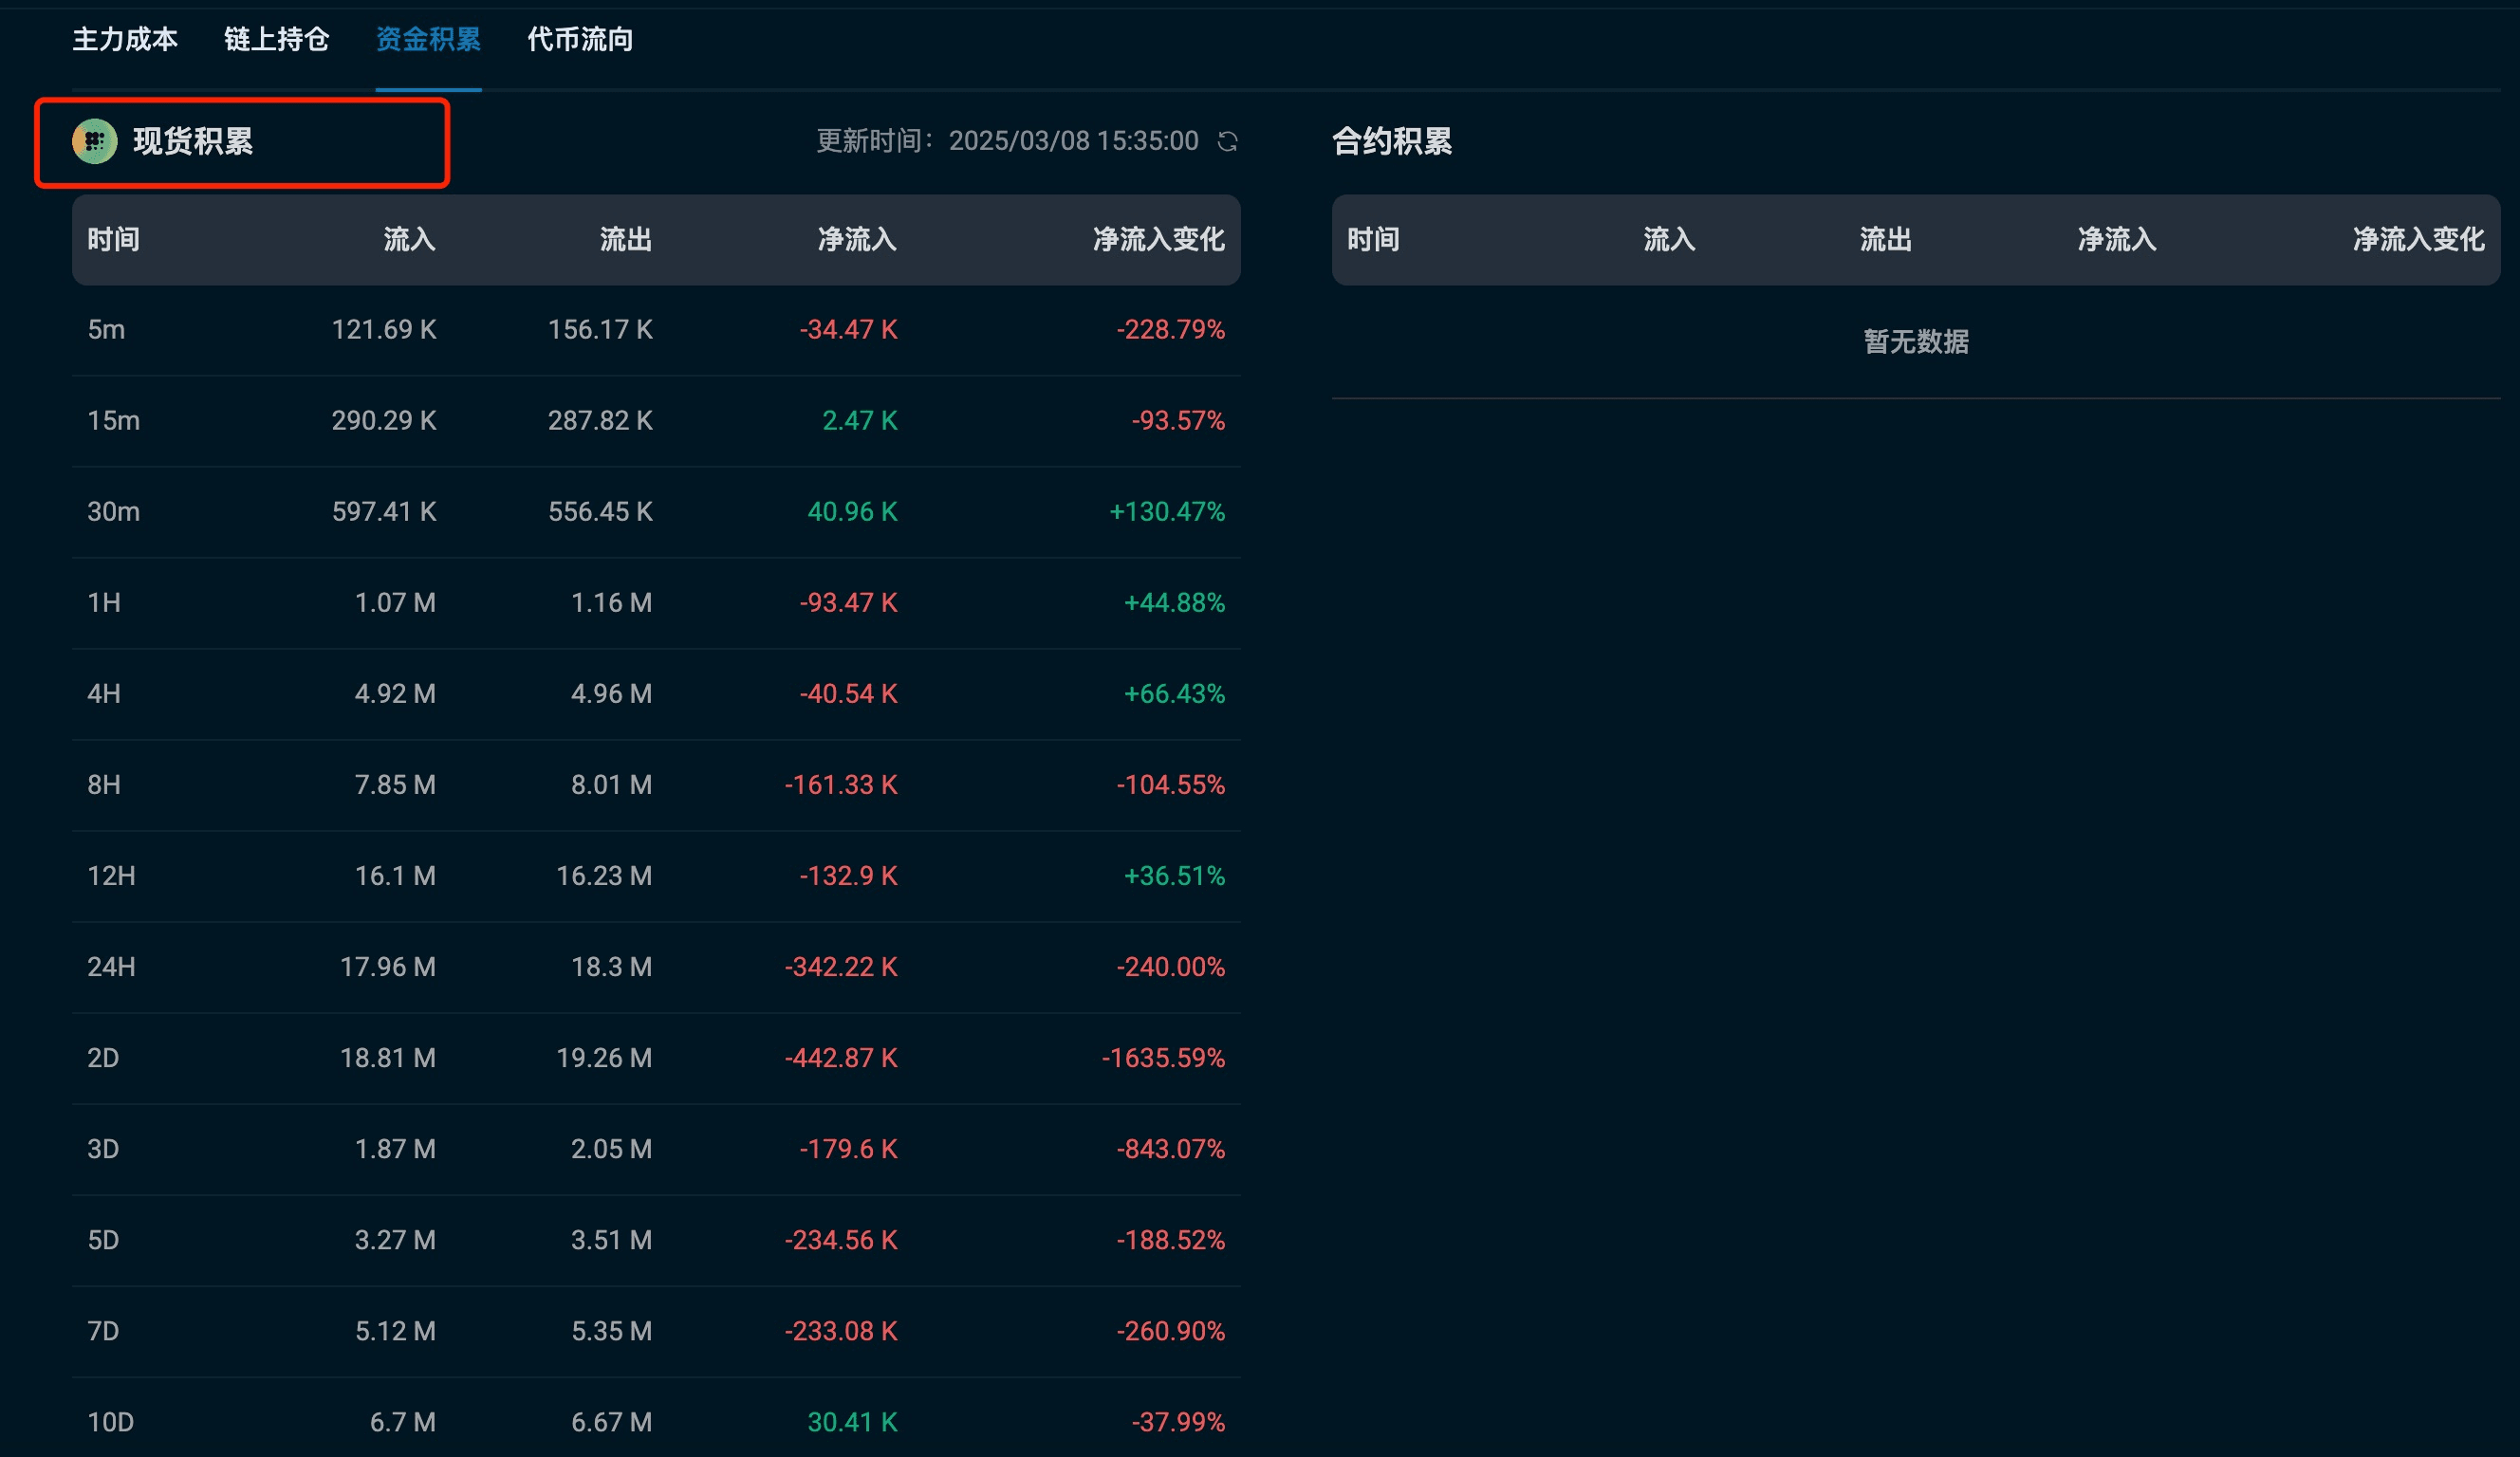2520x1457 pixels.
Task: Select the 8H time row label
Action: (x=104, y=785)
